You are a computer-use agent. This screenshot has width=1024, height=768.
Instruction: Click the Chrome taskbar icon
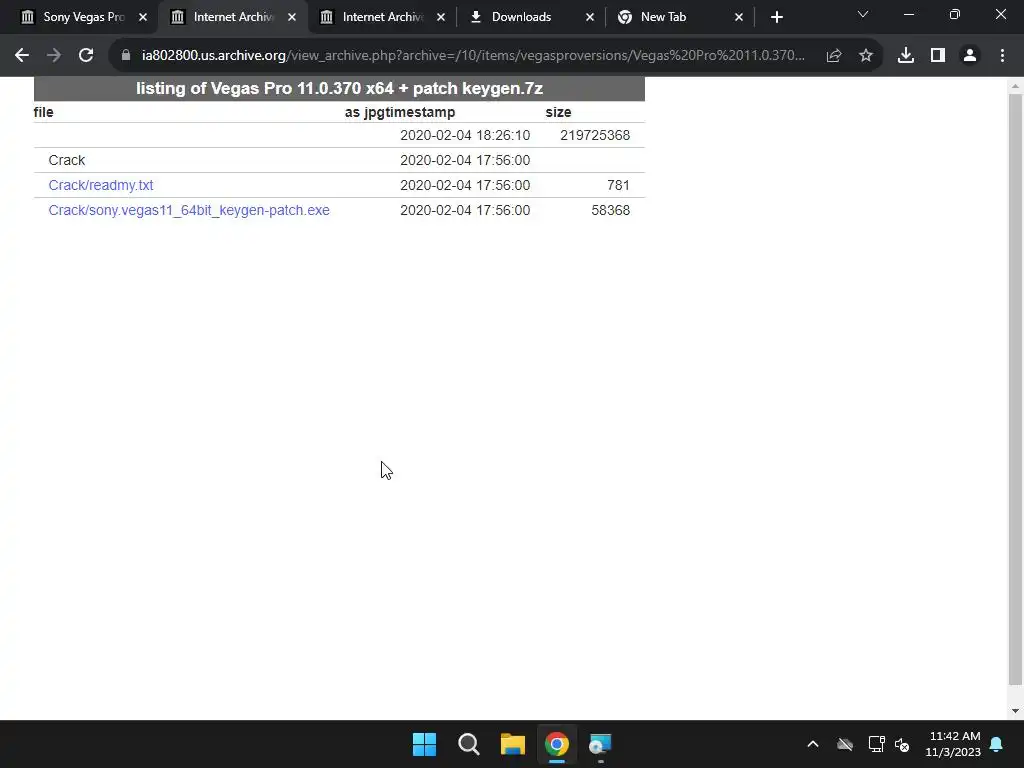tap(556, 744)
